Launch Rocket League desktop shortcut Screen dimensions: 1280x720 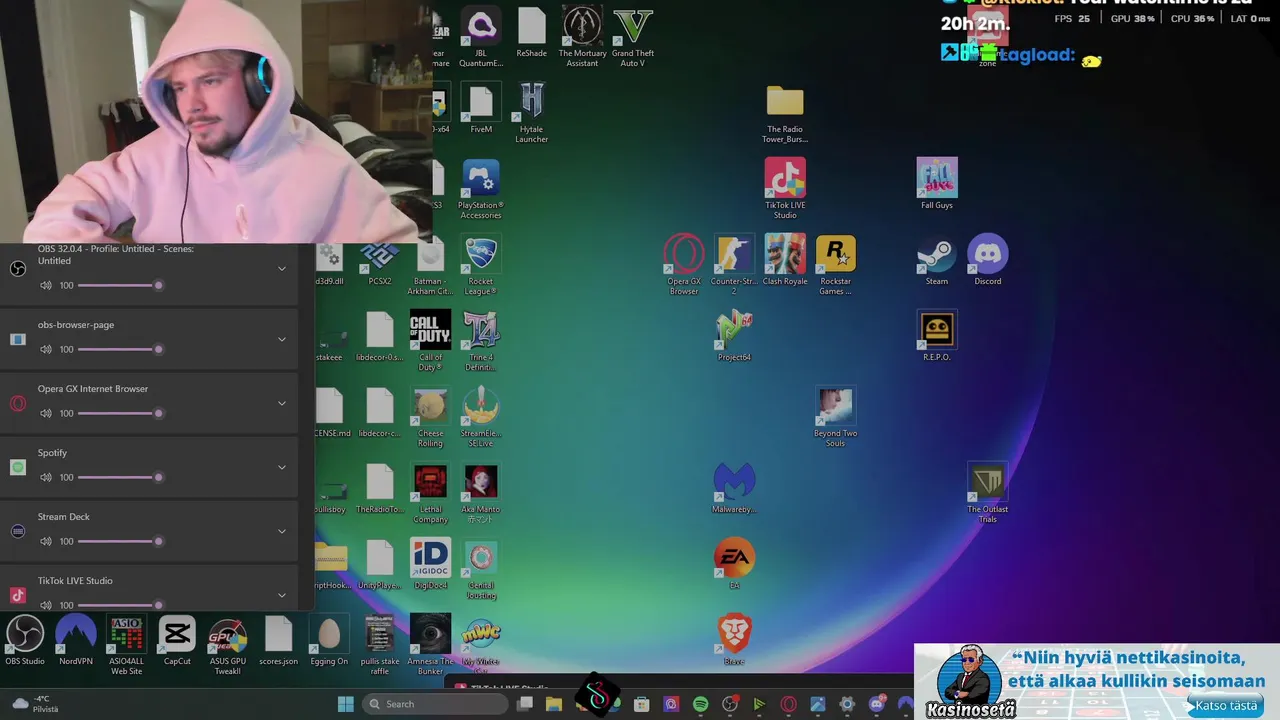coord(481,265)
